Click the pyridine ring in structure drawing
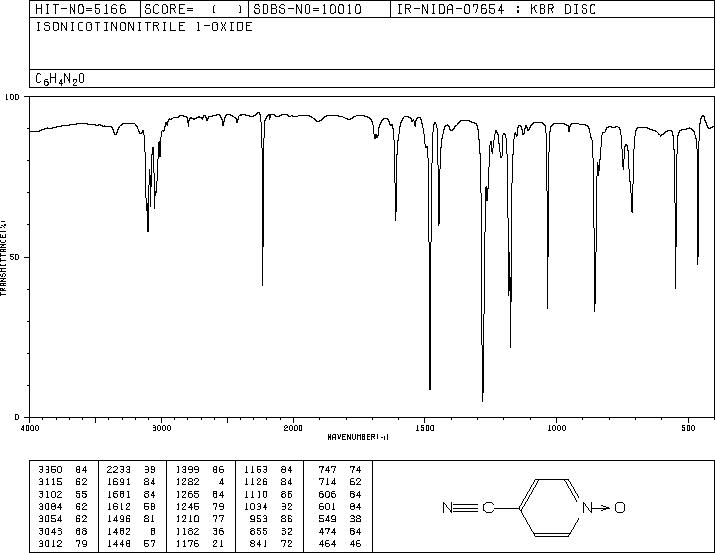 pos(549,507)
